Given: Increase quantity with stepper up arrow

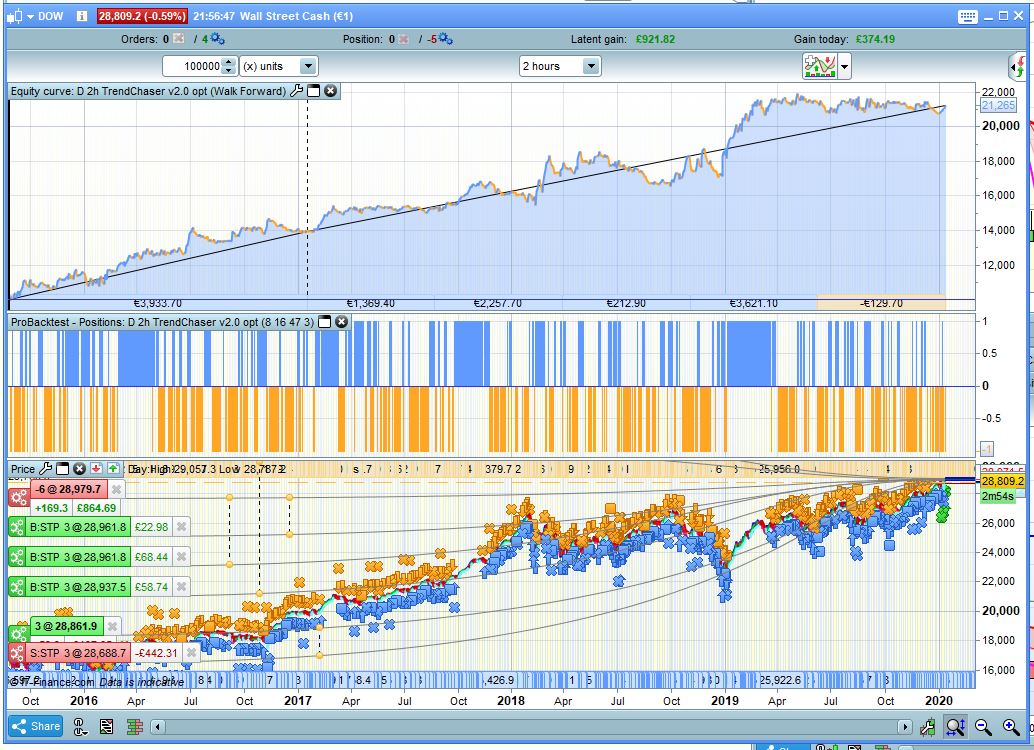Looking at the screenshot, I should [229, 62].
